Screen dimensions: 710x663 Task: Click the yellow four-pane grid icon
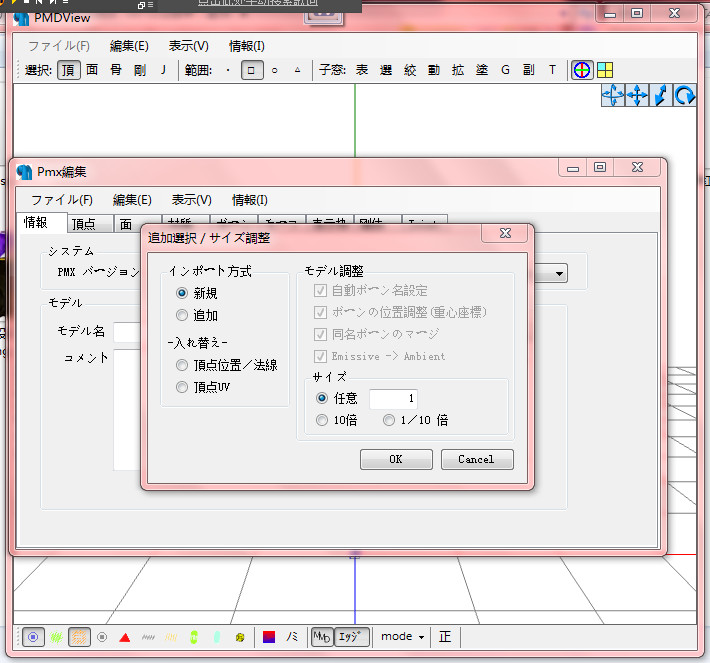[605, 70]
